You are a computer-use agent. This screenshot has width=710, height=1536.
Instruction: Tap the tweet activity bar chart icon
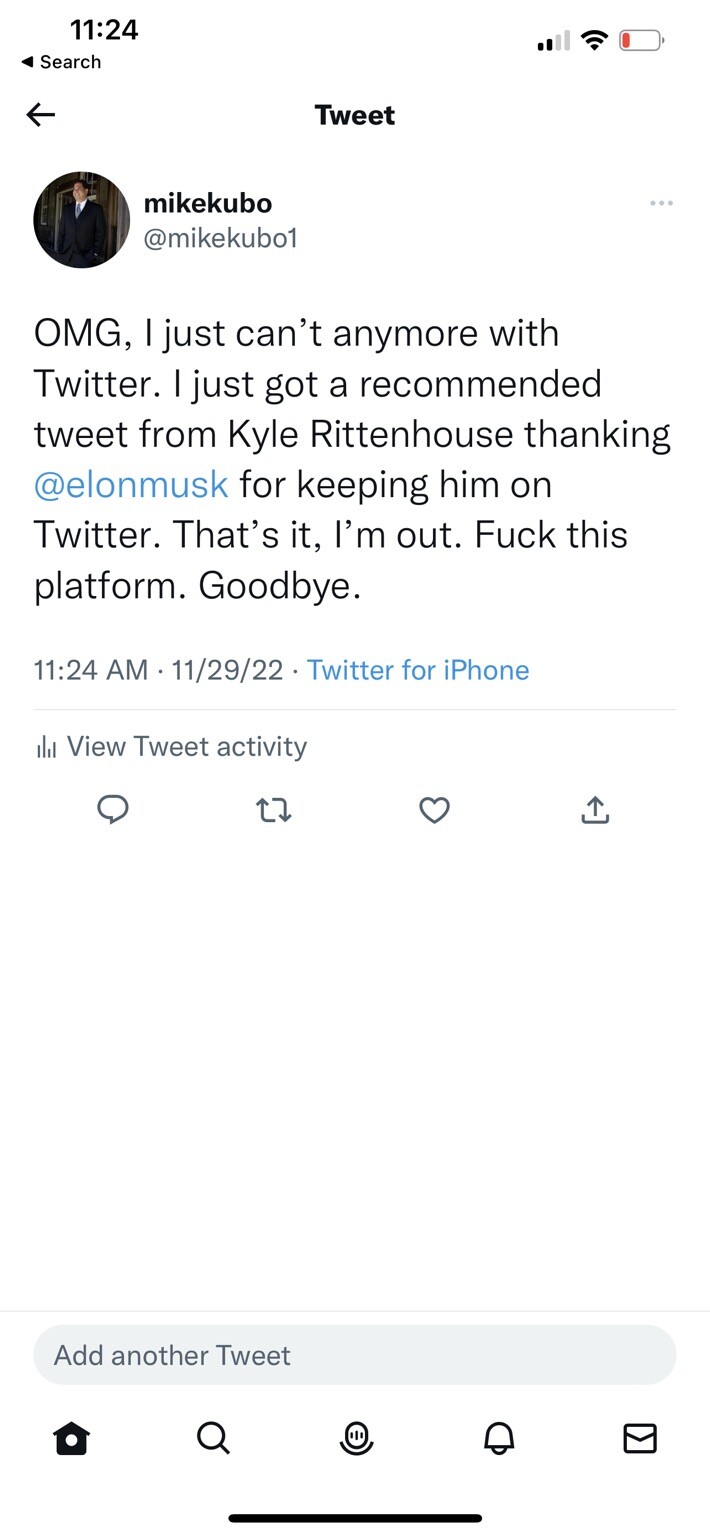click(x=45, y=747)
